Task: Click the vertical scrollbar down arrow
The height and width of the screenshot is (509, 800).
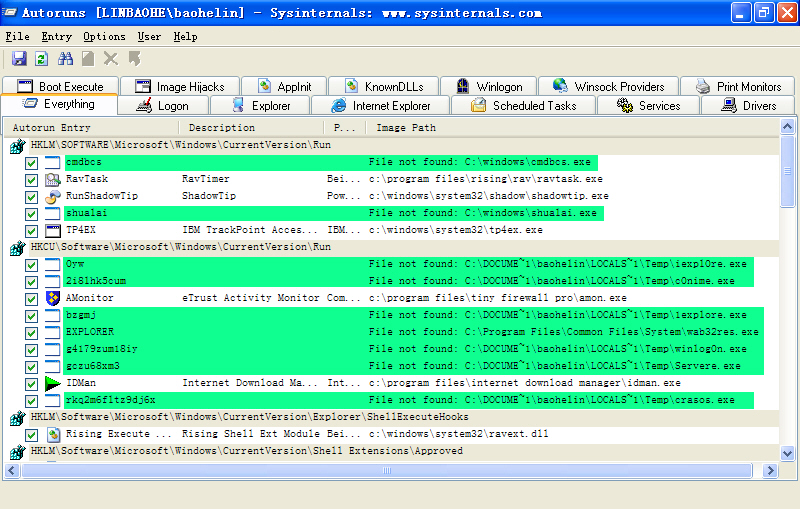Action: click(788, 453)
